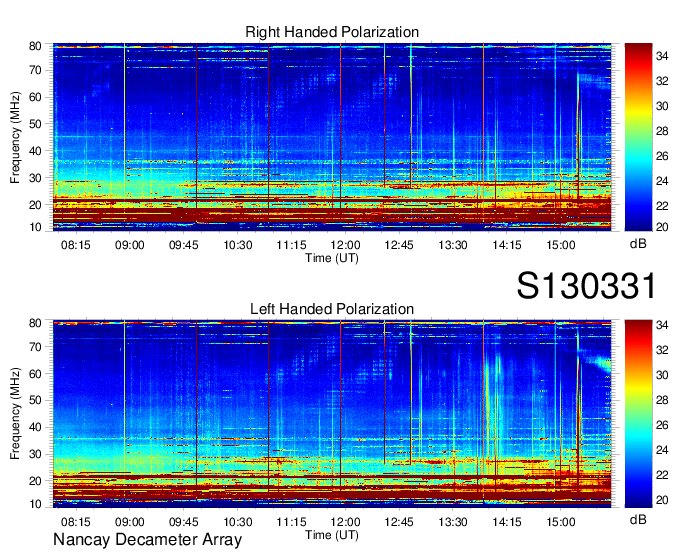Click the 'Frequency (MHz)' axis label on the lower plot
680x552 pixels.
(x=15, y=414)
